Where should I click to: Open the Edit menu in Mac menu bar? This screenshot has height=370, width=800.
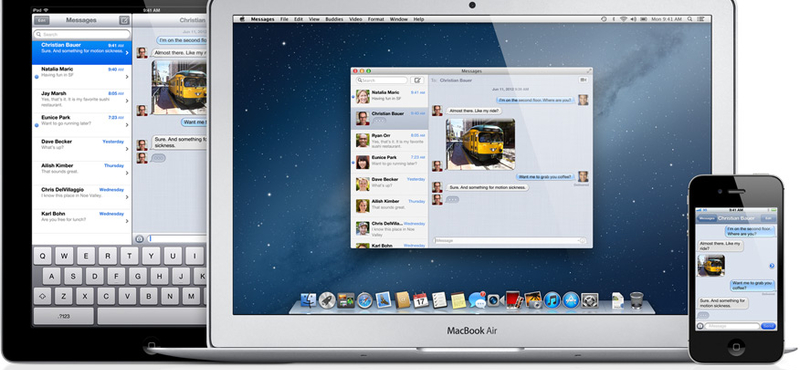pos(298,19)
